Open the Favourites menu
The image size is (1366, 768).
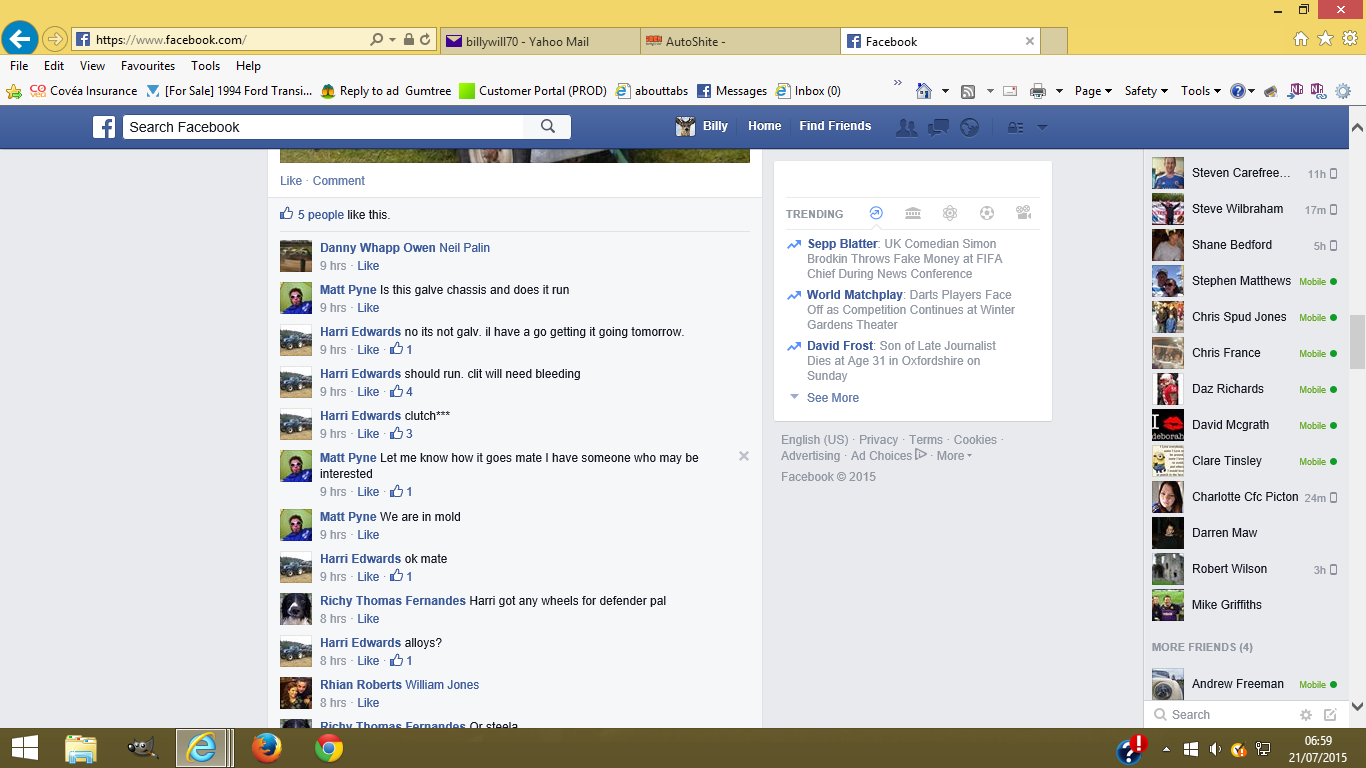pyautogui.click(x=148, y=66)
